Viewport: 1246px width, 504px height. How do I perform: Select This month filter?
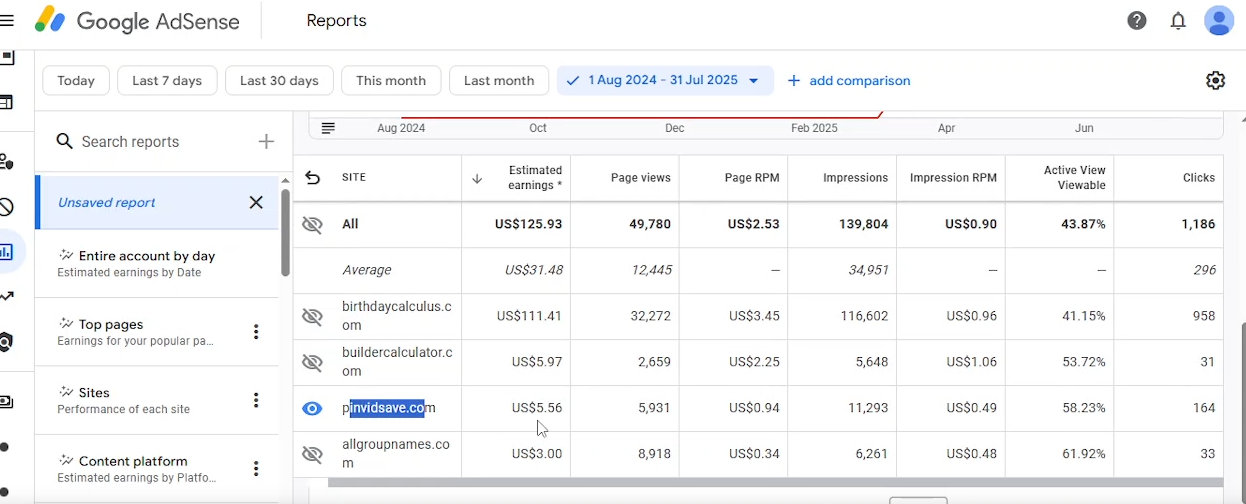[x=391, y=80]
